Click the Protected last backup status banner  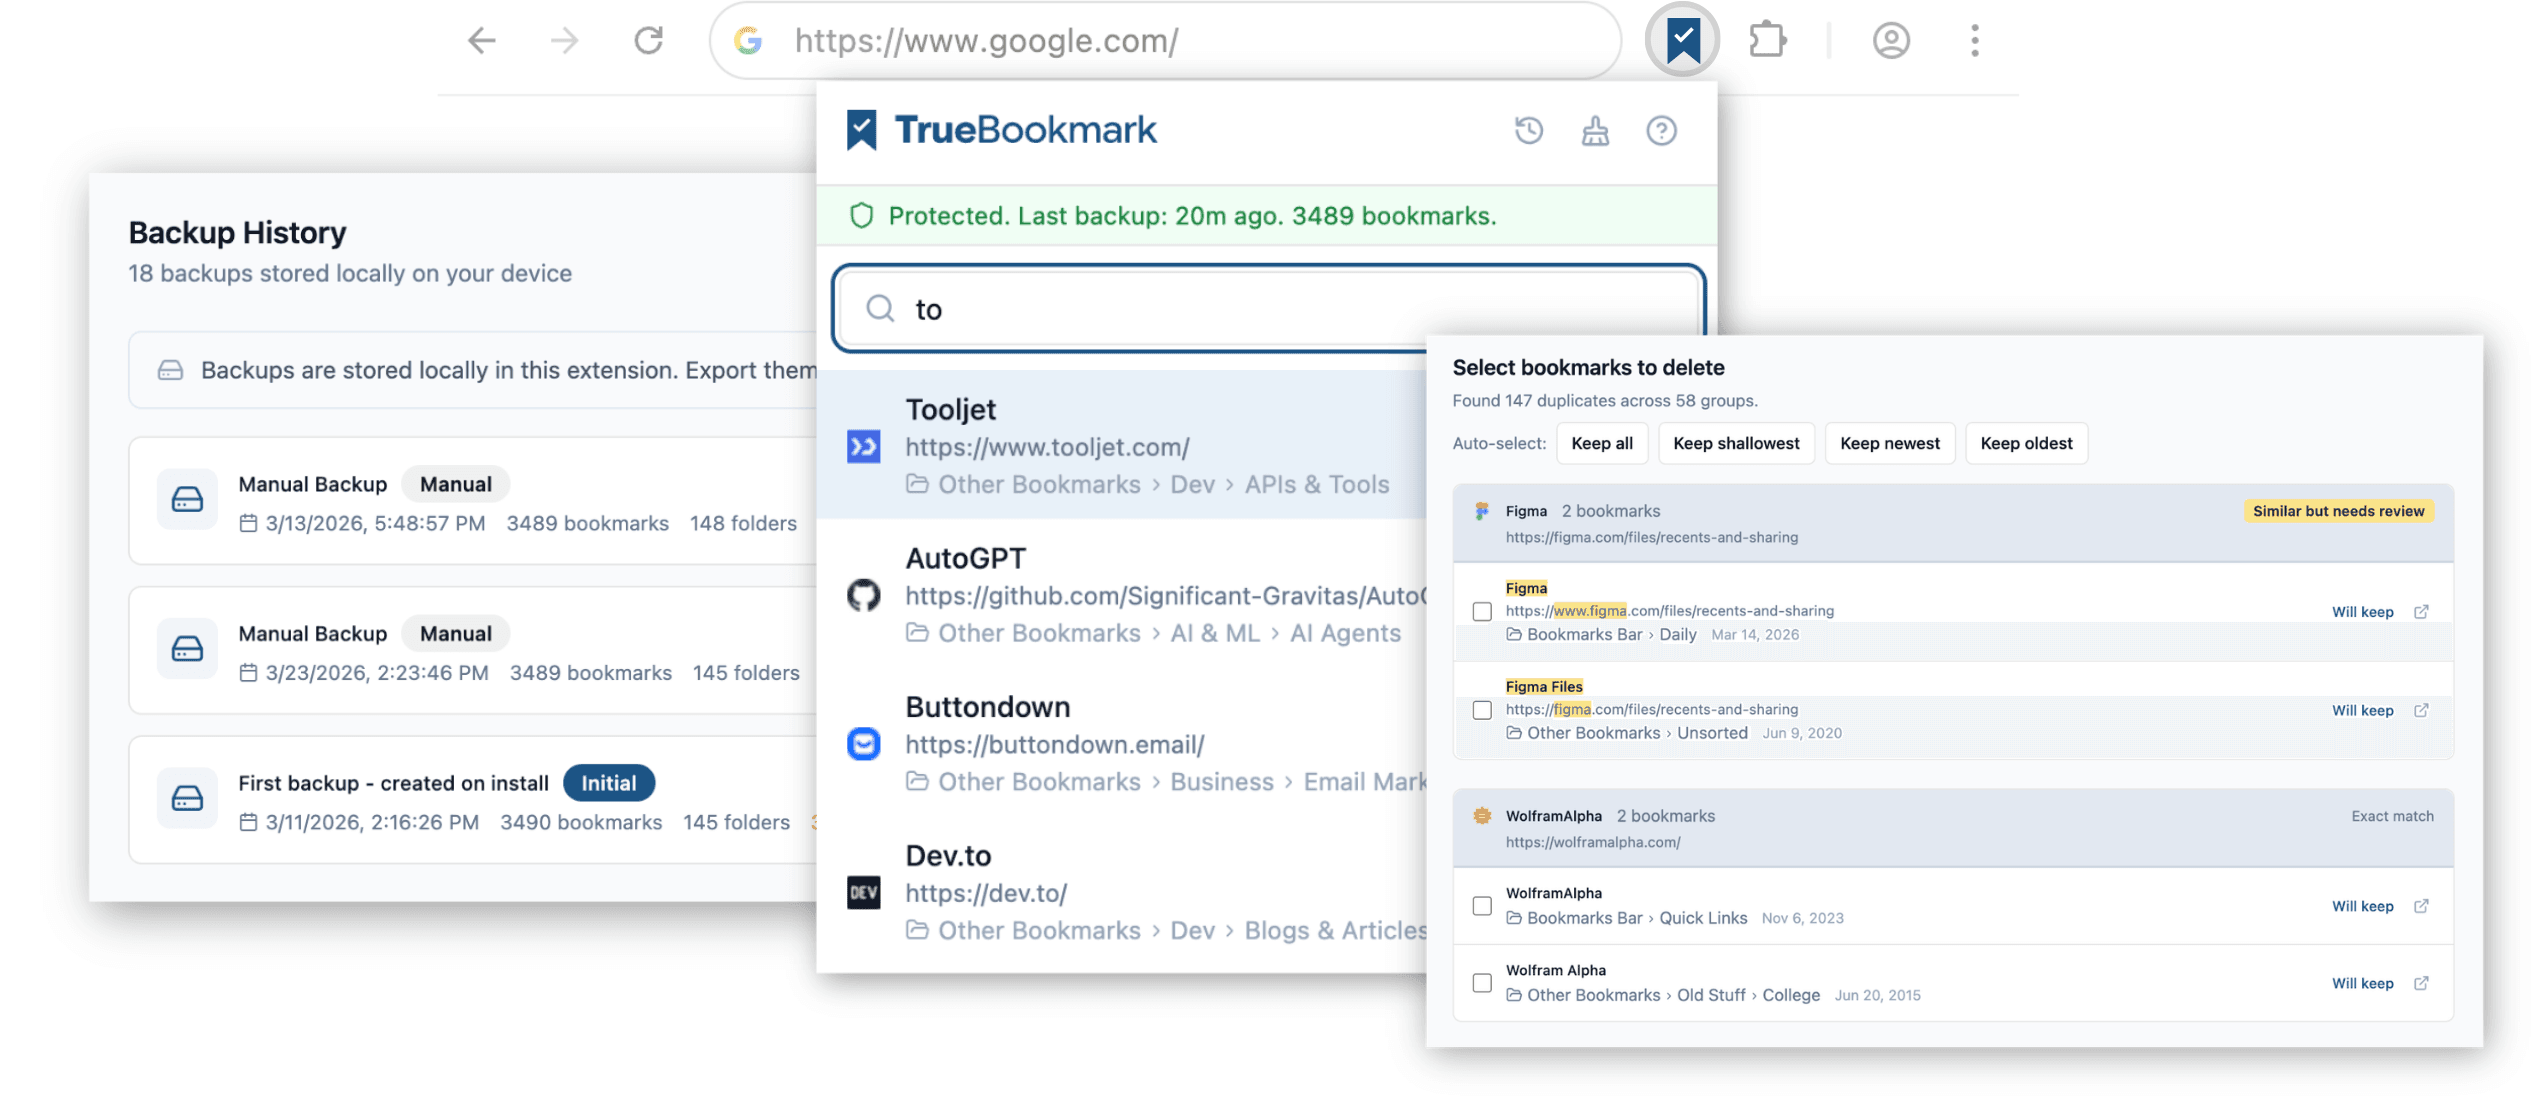1266,216
